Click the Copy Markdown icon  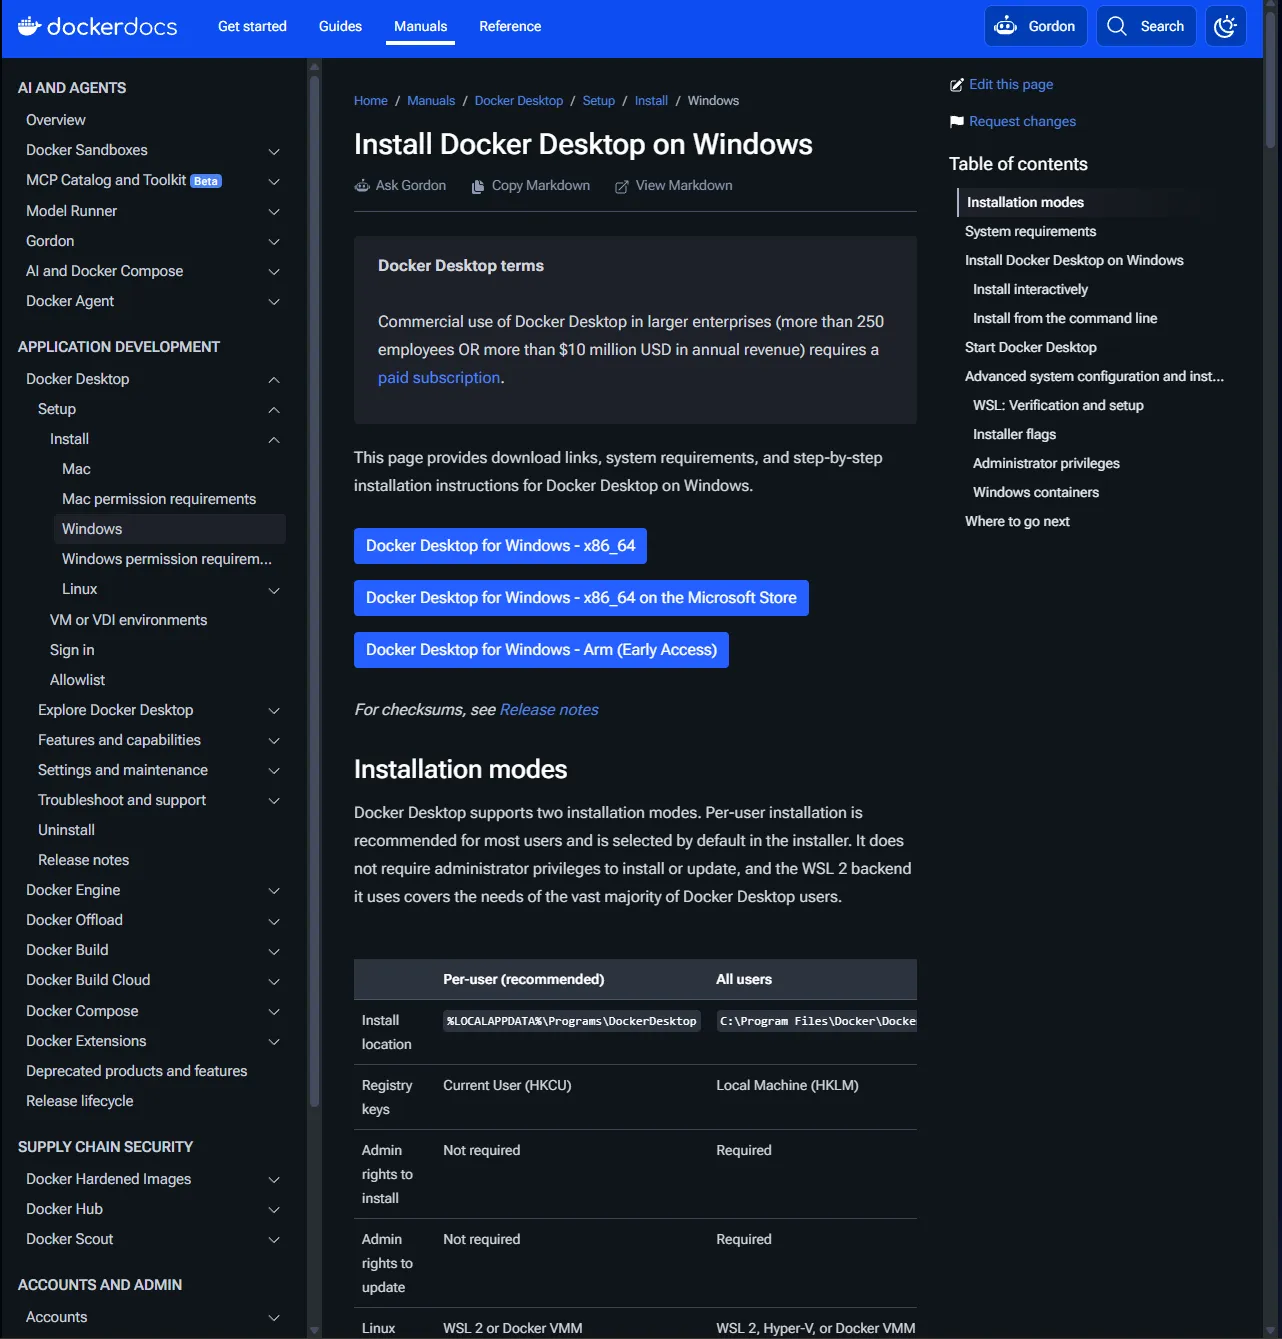[478, 186]
